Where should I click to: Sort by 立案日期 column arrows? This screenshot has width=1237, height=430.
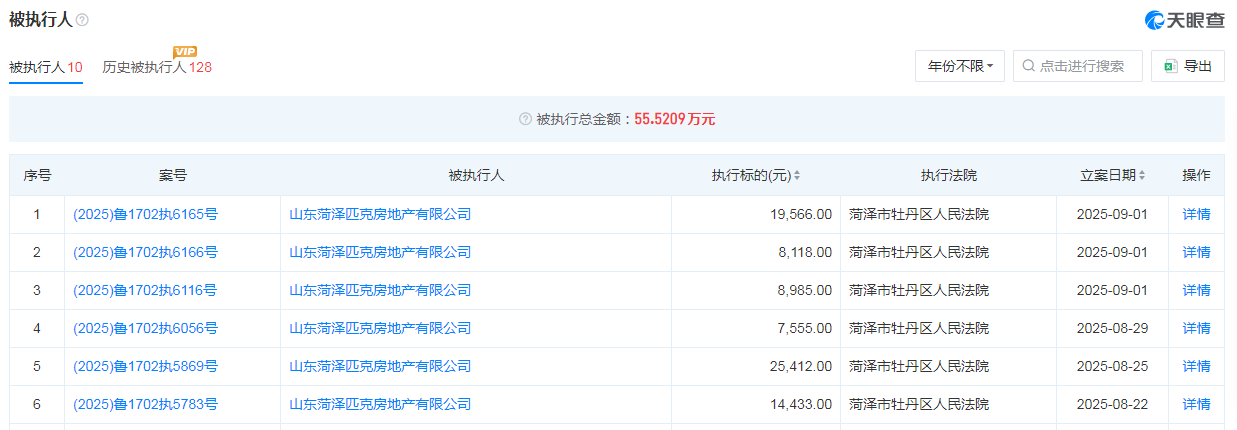(x=1142, y=175)
